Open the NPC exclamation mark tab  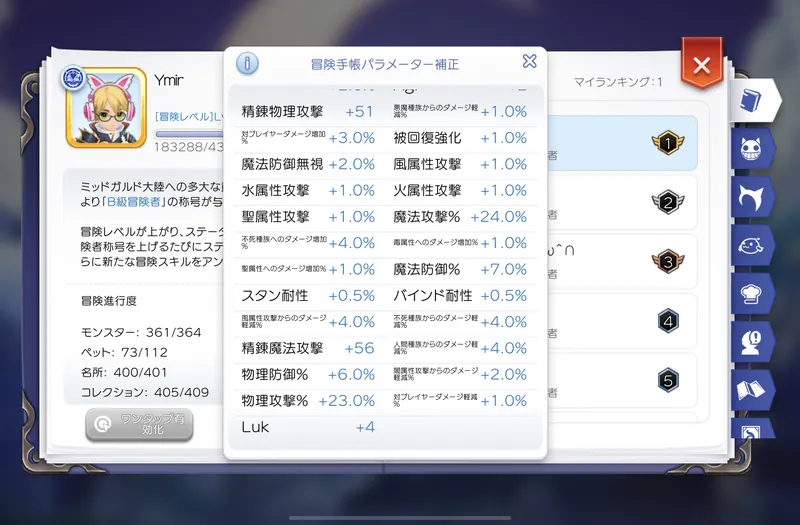(752, 342)
